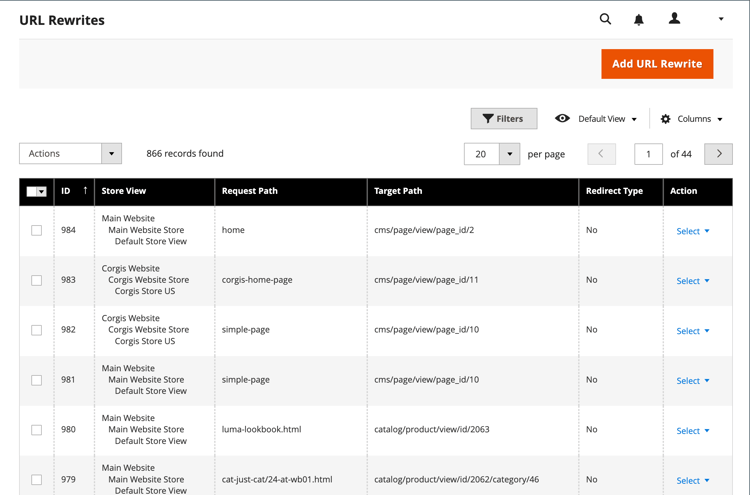Toggle the select-all header checkbox

(31, 191)
